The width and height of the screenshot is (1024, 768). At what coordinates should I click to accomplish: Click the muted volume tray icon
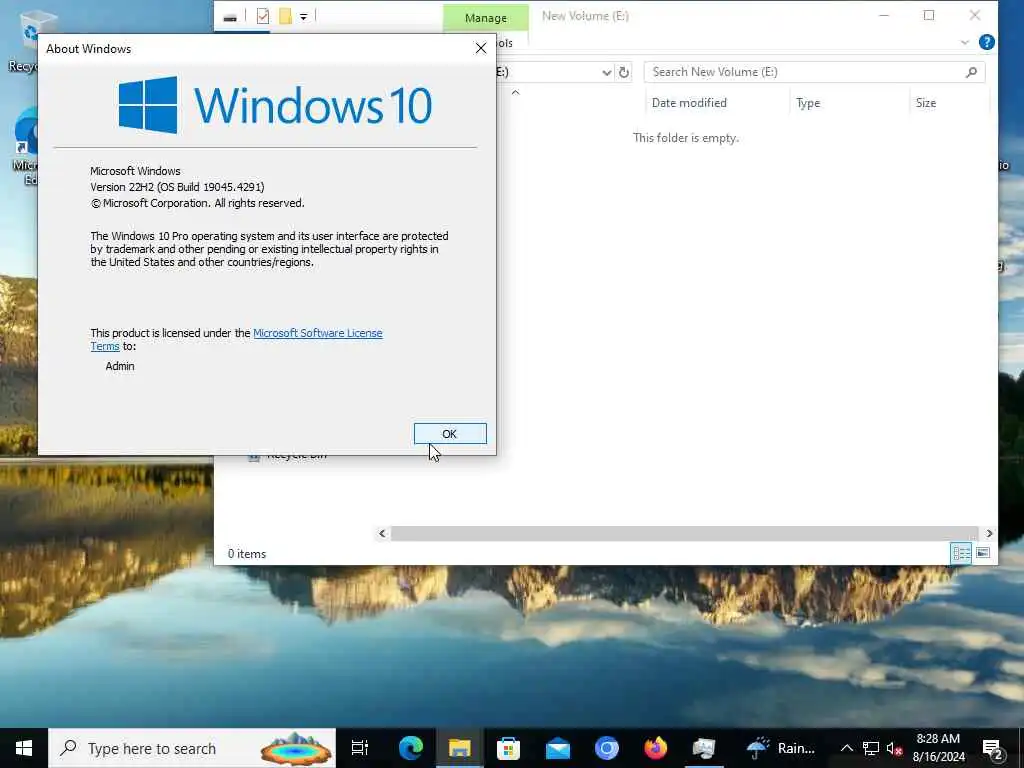click(894, 748)
